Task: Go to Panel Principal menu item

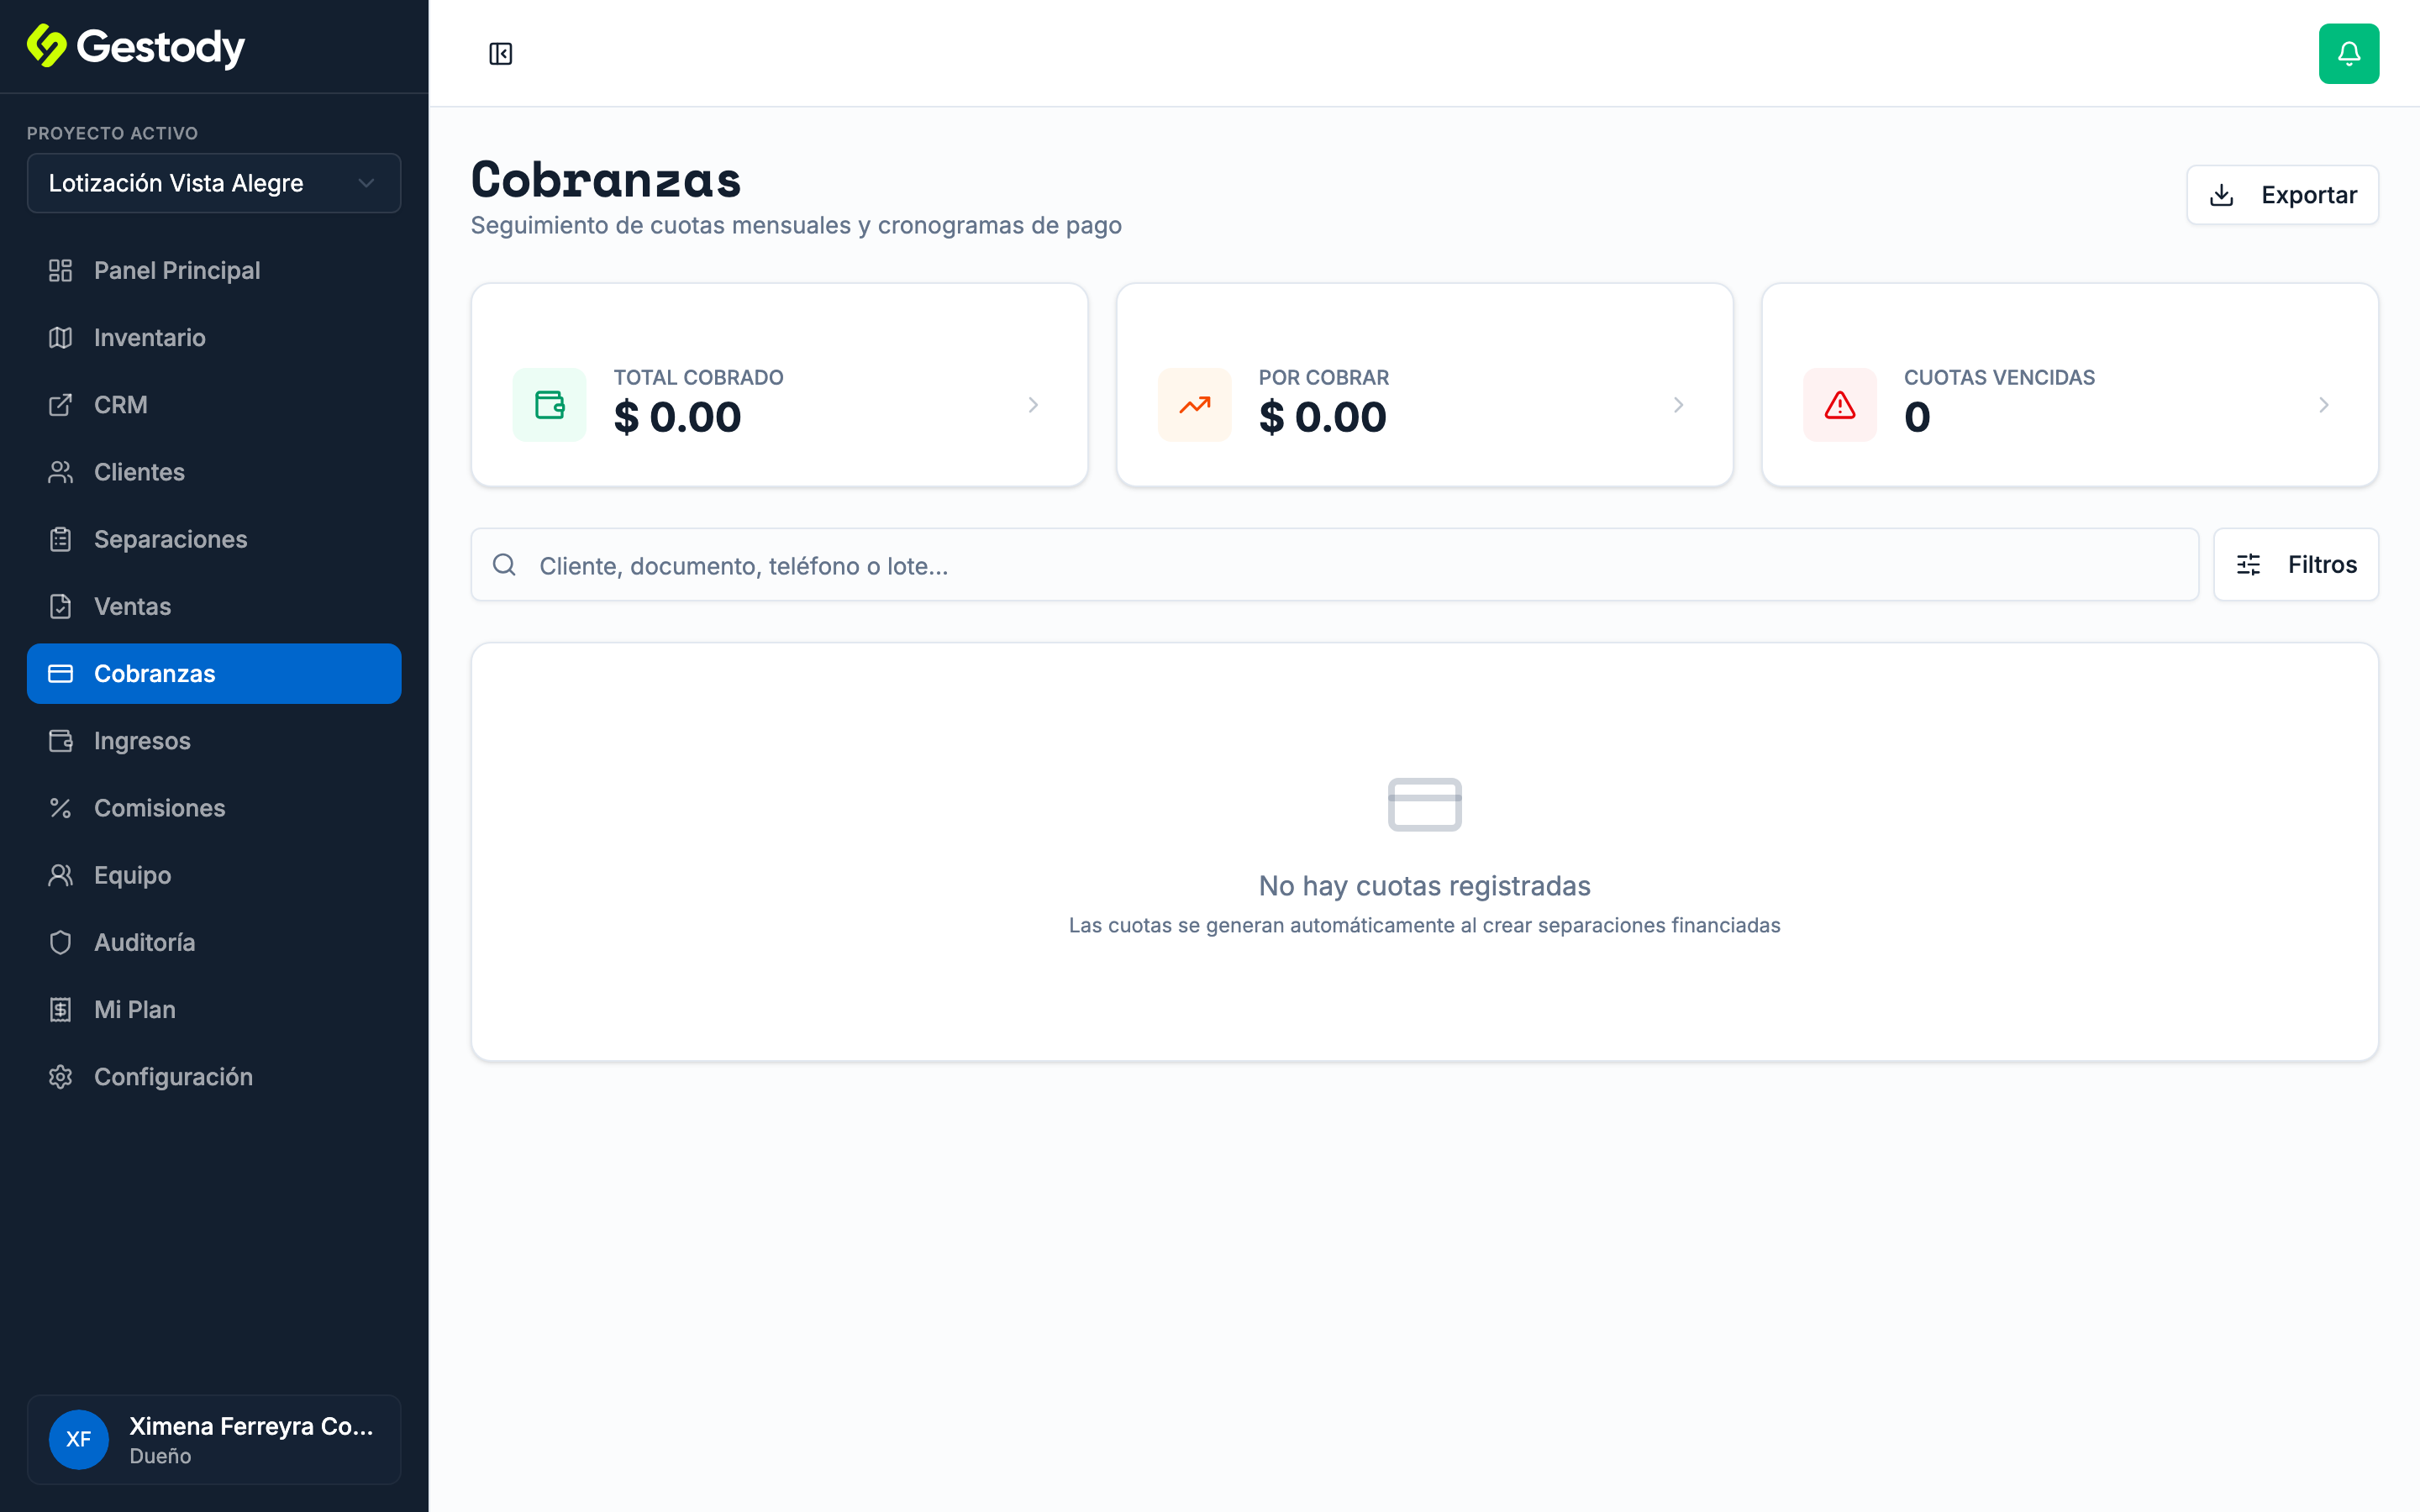Action: click(214, 271)
